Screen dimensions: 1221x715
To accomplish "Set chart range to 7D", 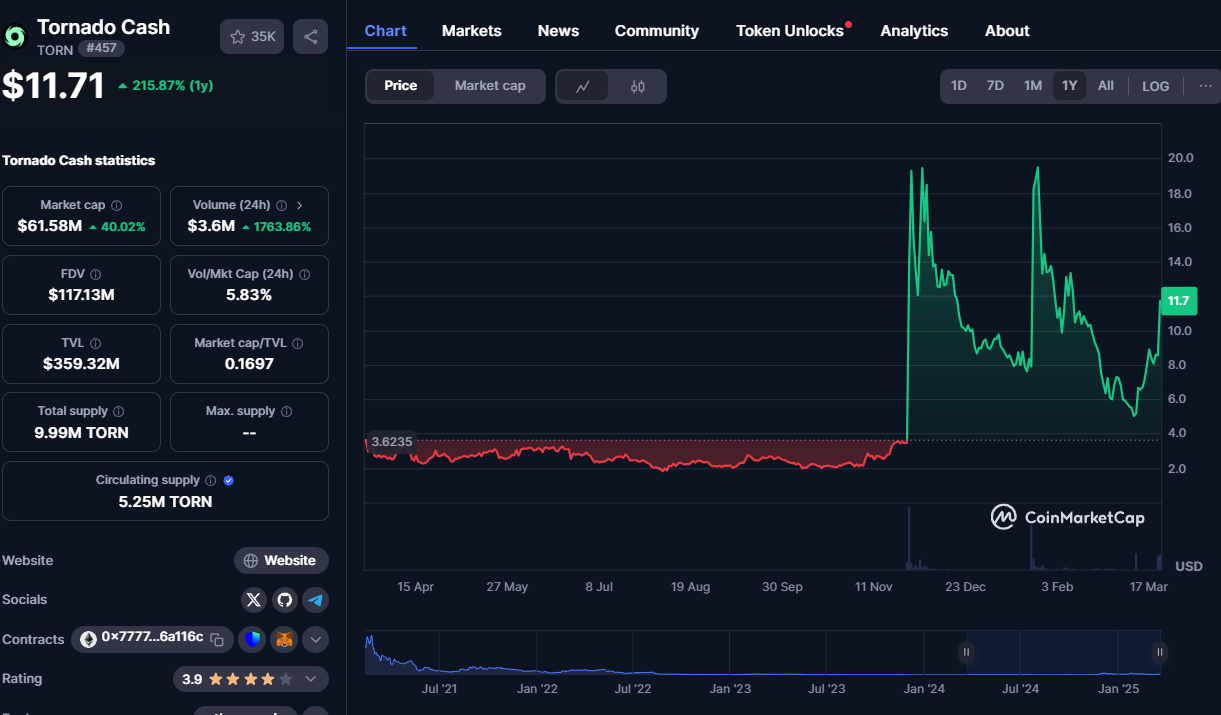I will [995, 86].
